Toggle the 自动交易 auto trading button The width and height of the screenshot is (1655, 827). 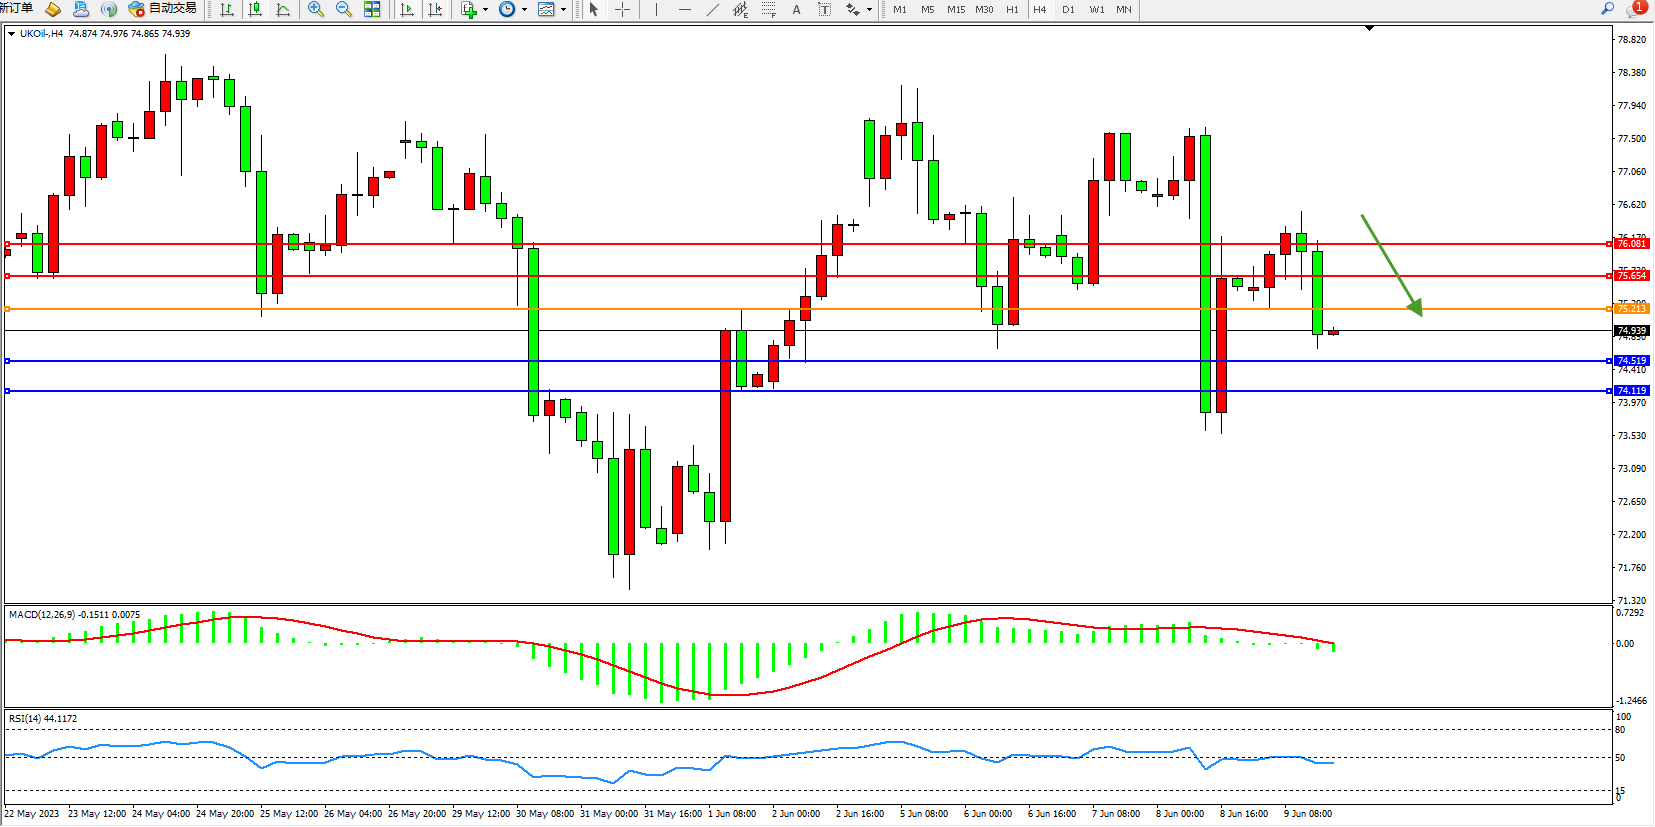pos(163,9)
